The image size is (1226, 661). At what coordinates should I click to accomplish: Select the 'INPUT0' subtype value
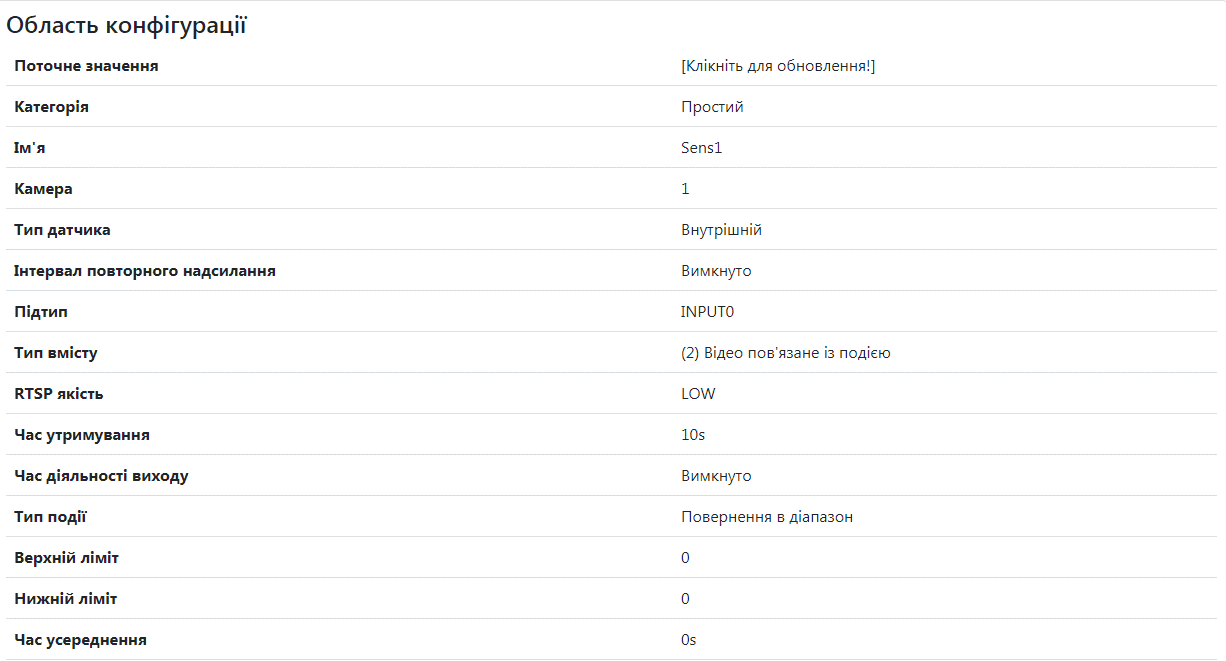708,312
